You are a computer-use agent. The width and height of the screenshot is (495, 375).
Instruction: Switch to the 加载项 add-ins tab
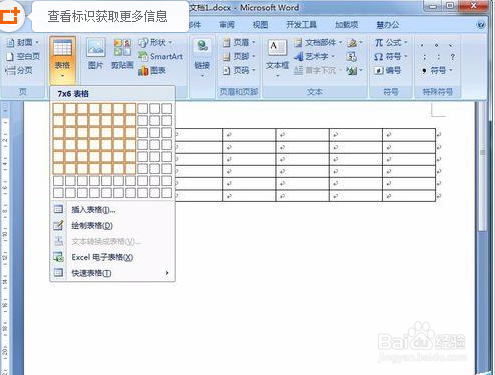point(346,25)
